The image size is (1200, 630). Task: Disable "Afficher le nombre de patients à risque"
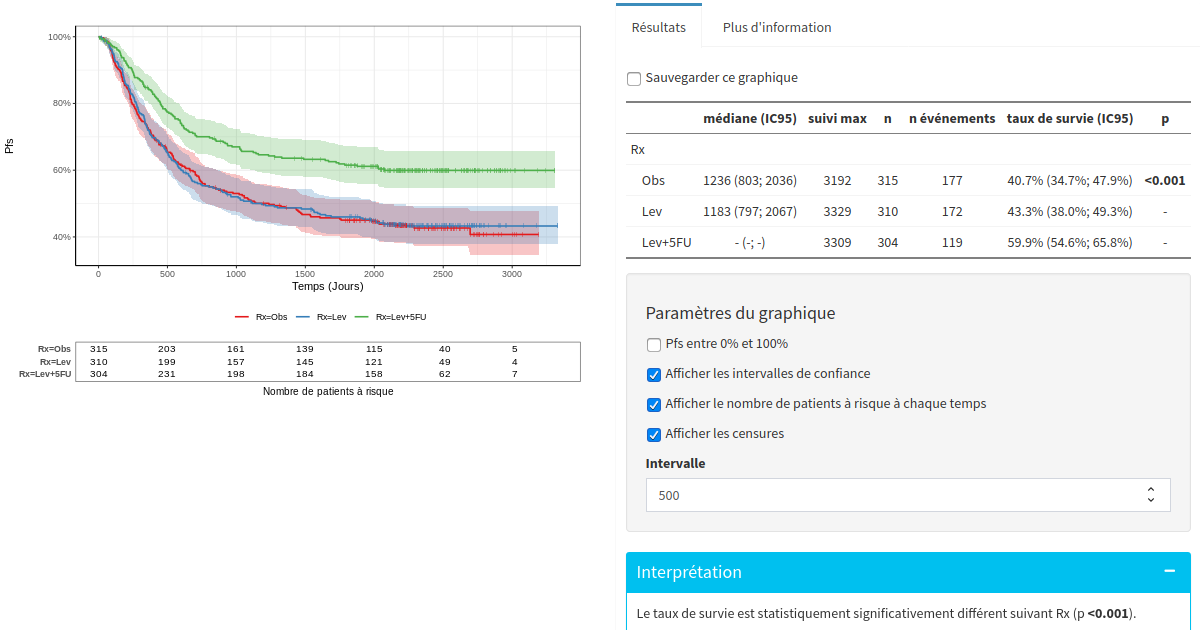click(653, 404)
